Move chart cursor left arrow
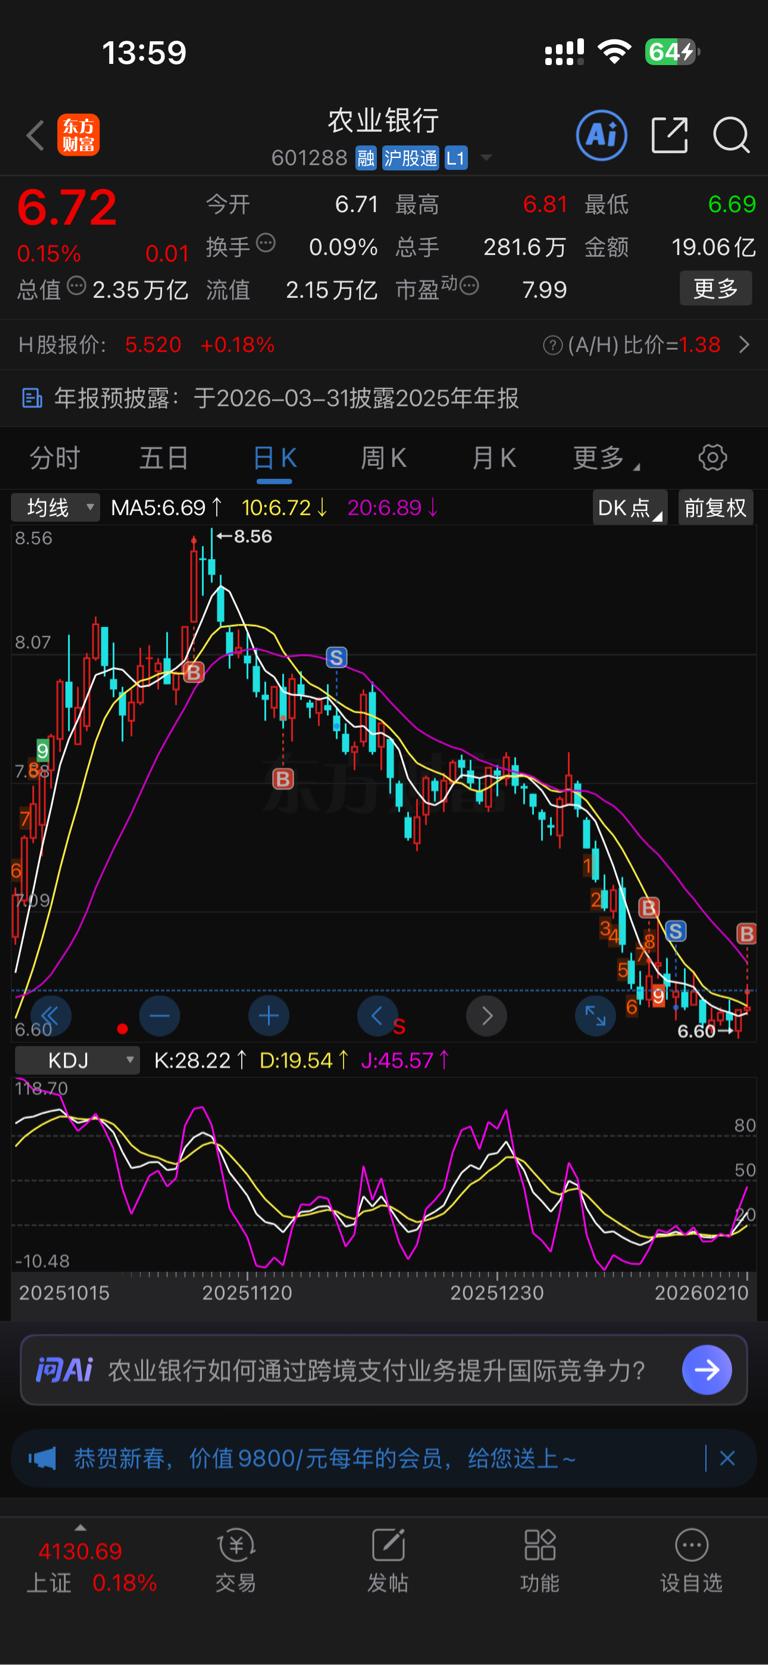 click(377, 1017)
